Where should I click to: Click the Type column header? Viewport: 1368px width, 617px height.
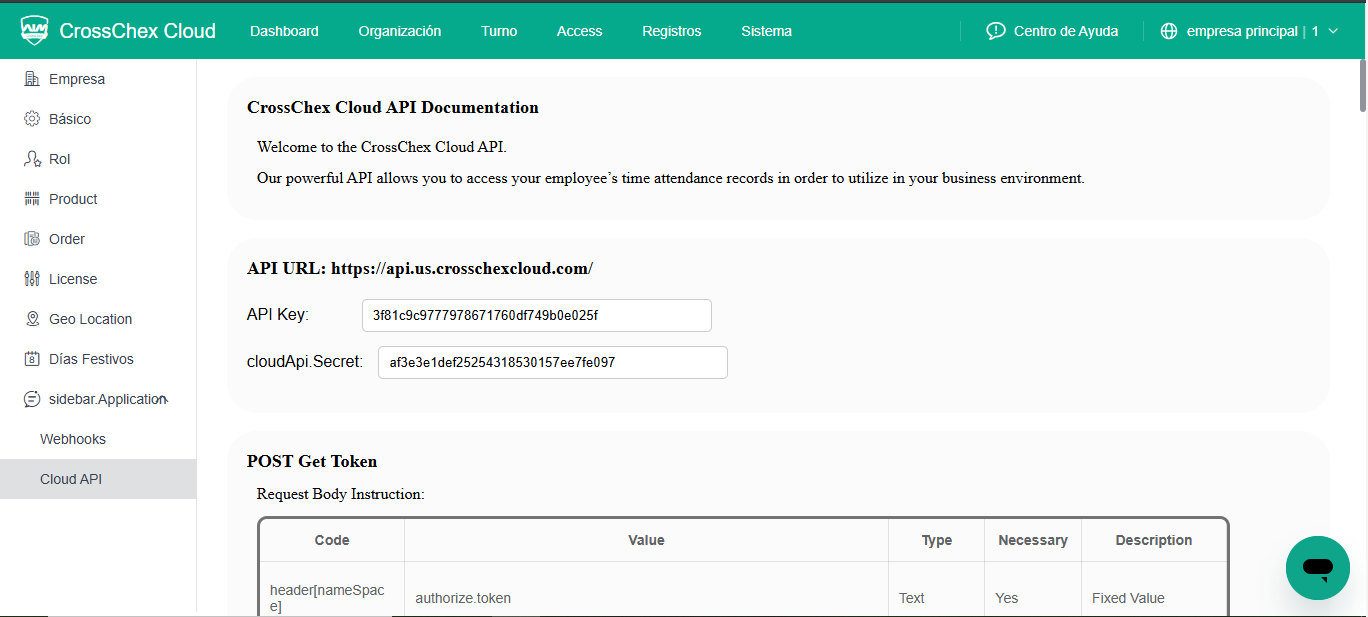[937, 540]
